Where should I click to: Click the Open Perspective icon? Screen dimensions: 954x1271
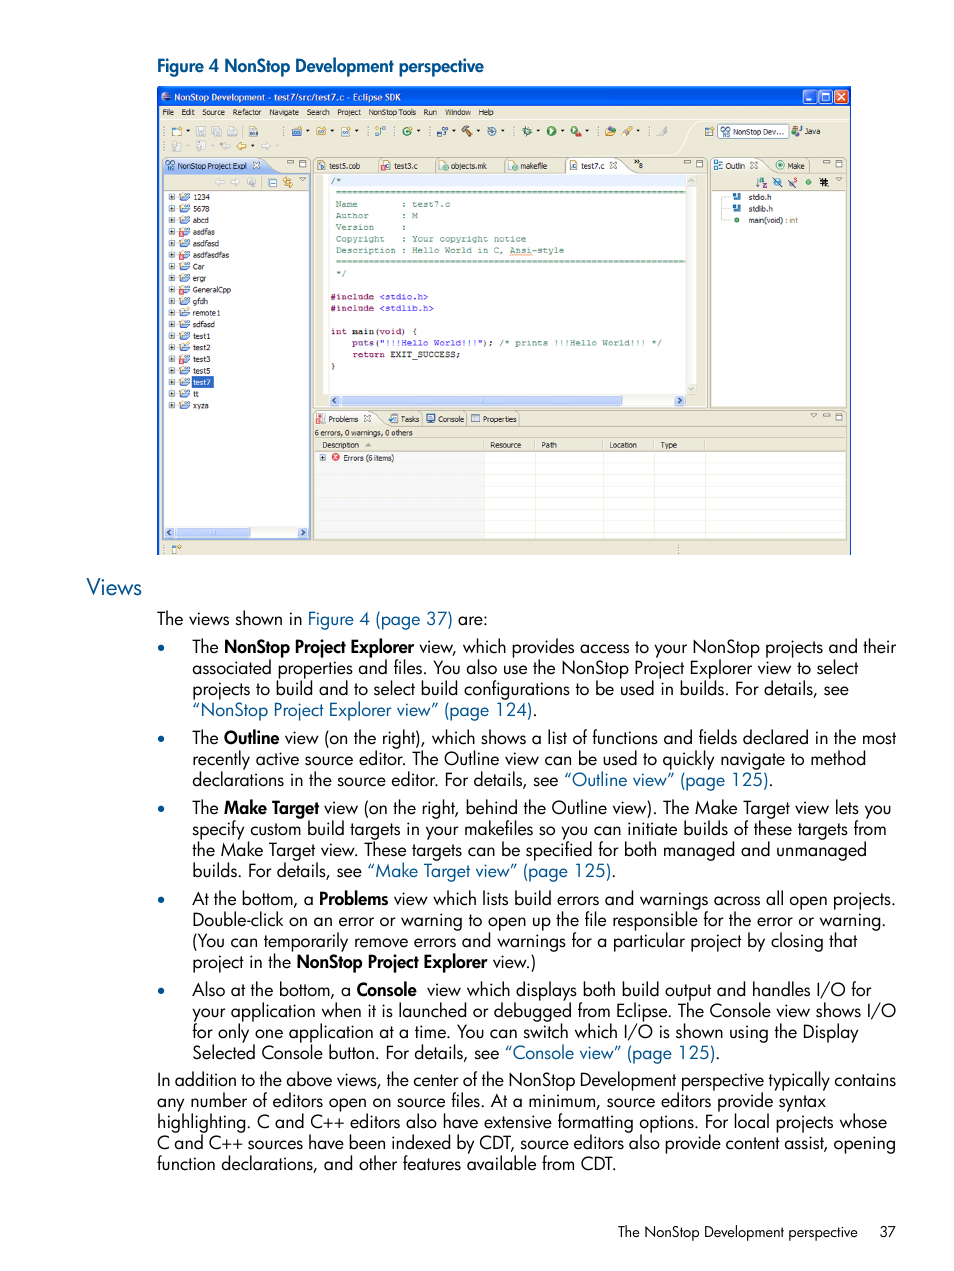[709, 131]
